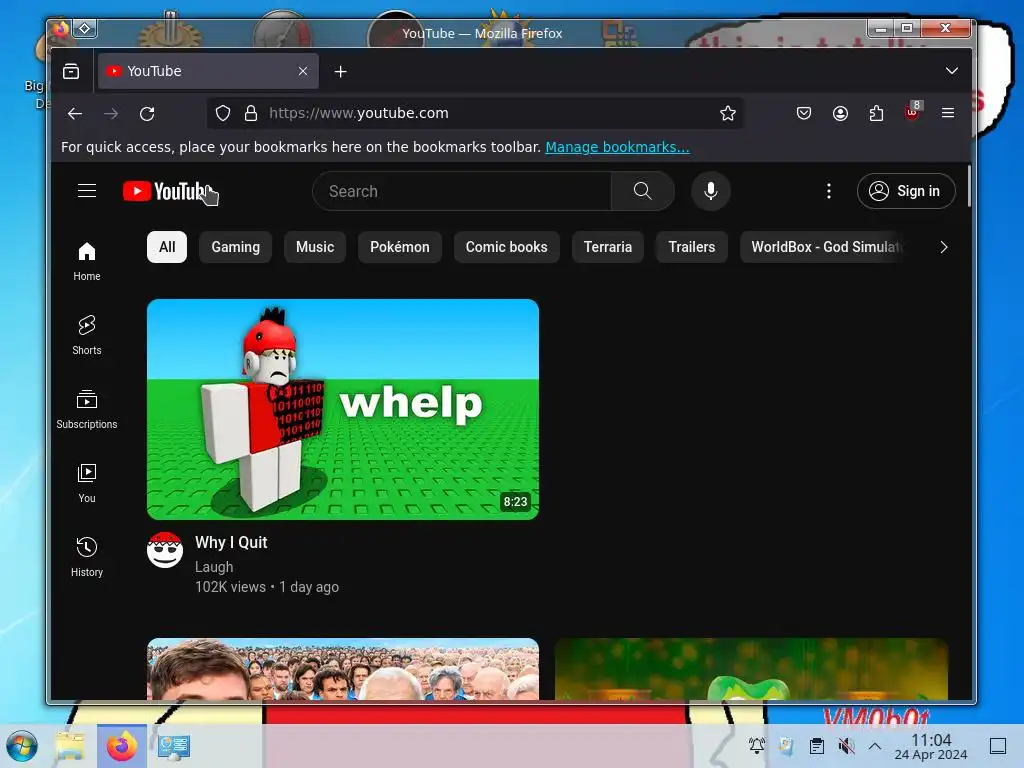Open the notifications bell tray icon
The width and height of the screenshot is (1024, 768).
coord(757,746)
